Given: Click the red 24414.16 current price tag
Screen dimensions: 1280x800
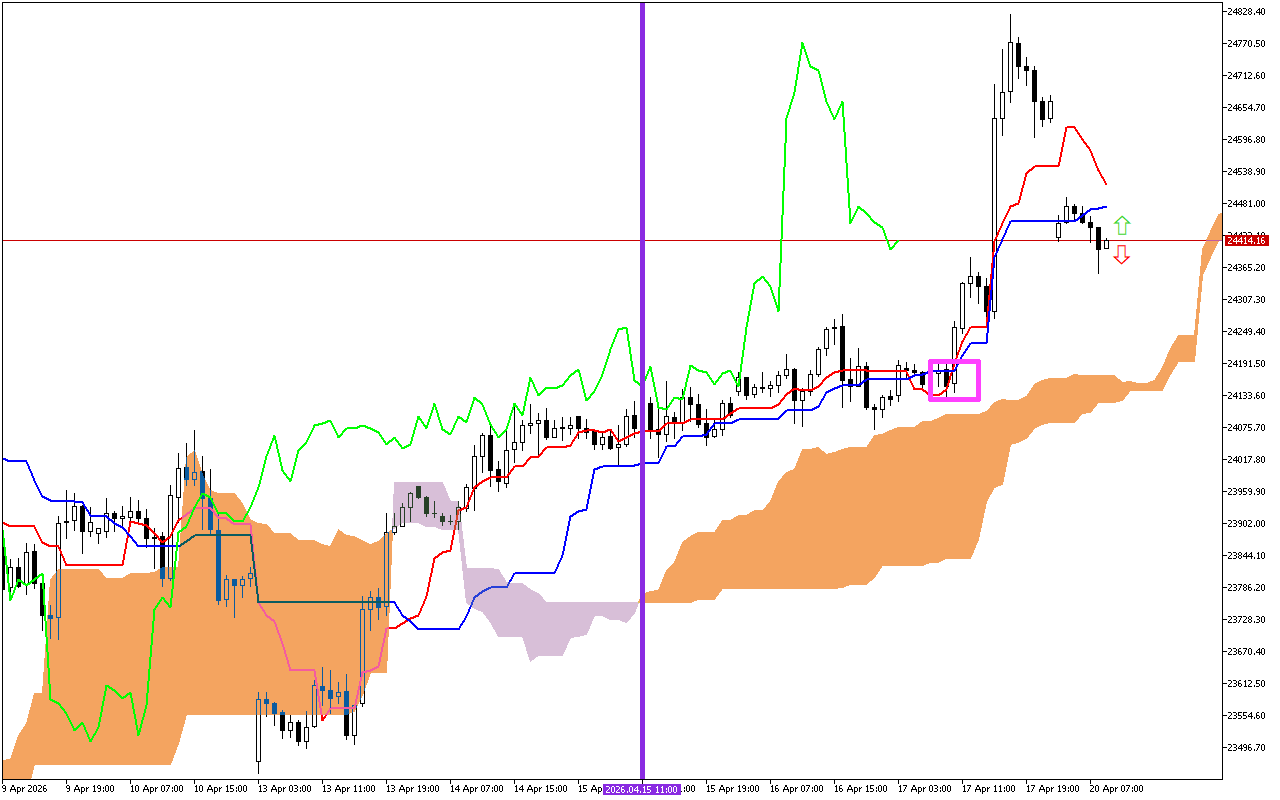Looking at the screenshot, I should coord(1246,241).
